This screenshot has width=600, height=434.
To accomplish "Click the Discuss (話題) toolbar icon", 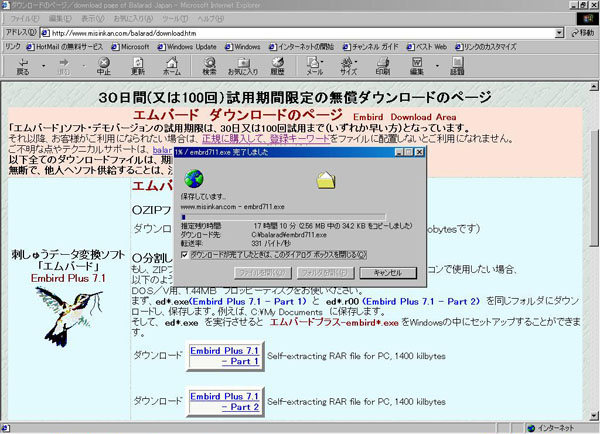I will 457,66.
